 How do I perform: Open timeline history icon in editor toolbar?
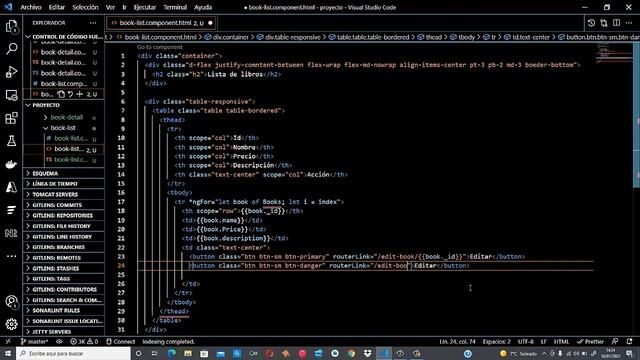(591, 23)
